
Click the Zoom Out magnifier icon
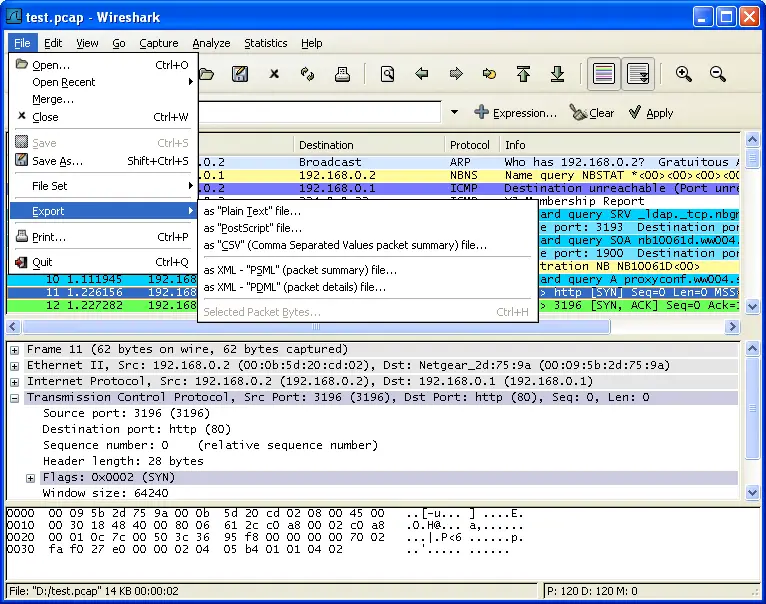(x=718, y=74)
